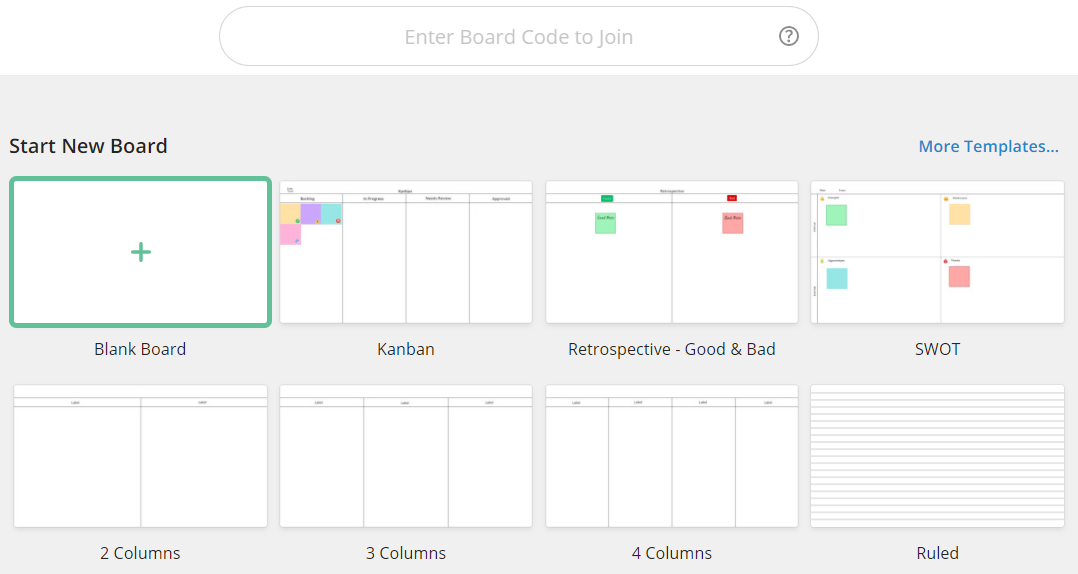Focus the Enter Board Code to Join field

click(x=518, y=36)
